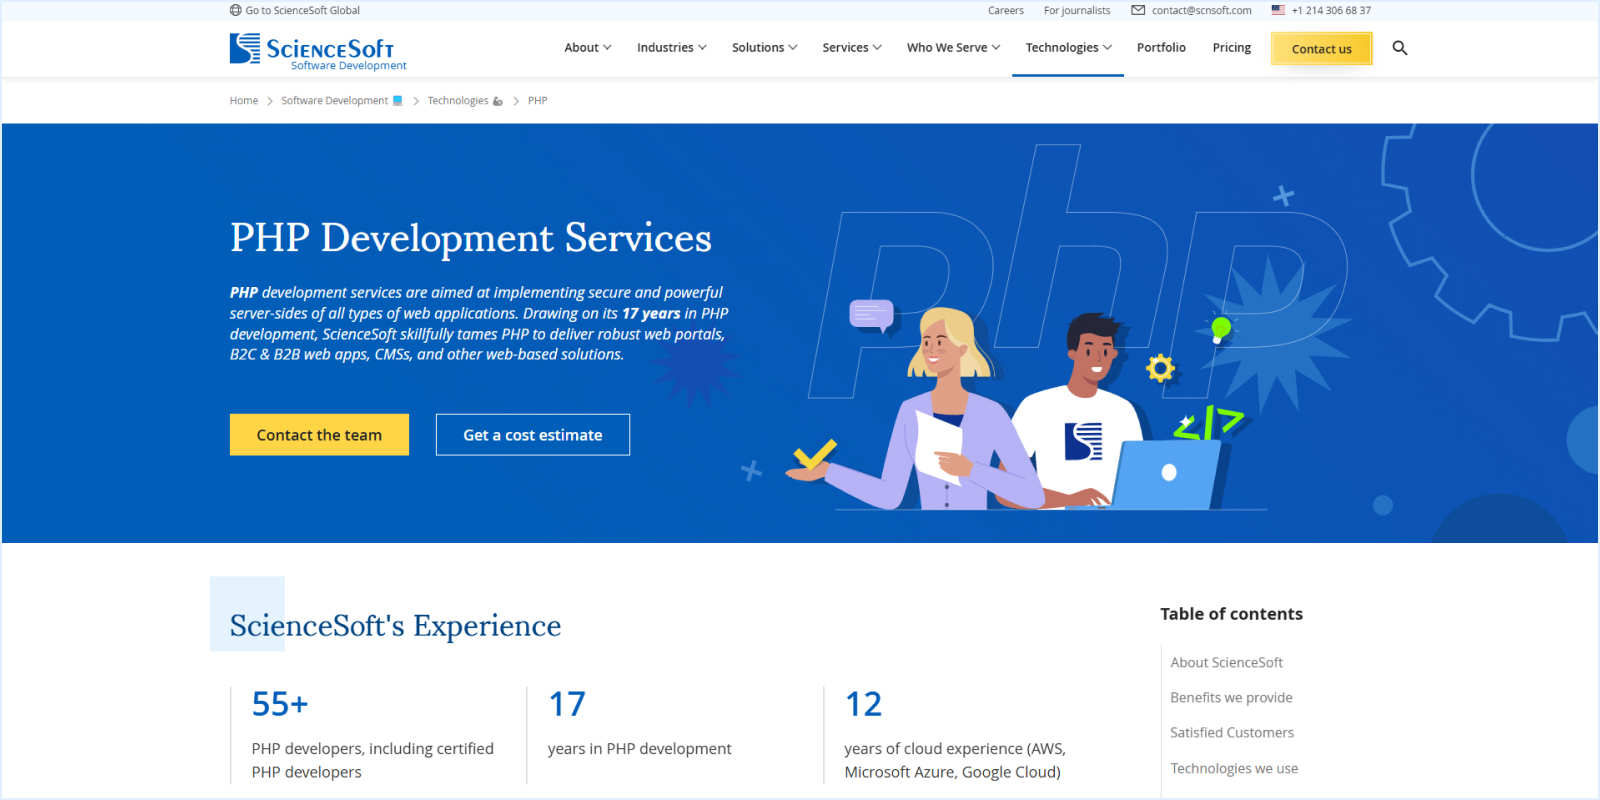Click the email envelope icon
Image resolution: width=1600 pixels, height=800 pixels.
1138,10
